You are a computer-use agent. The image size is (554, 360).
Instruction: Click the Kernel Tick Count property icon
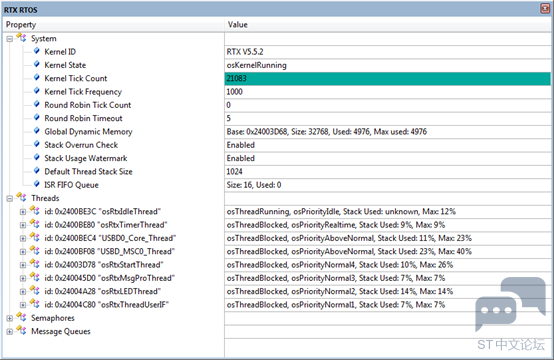click(37, 78)
